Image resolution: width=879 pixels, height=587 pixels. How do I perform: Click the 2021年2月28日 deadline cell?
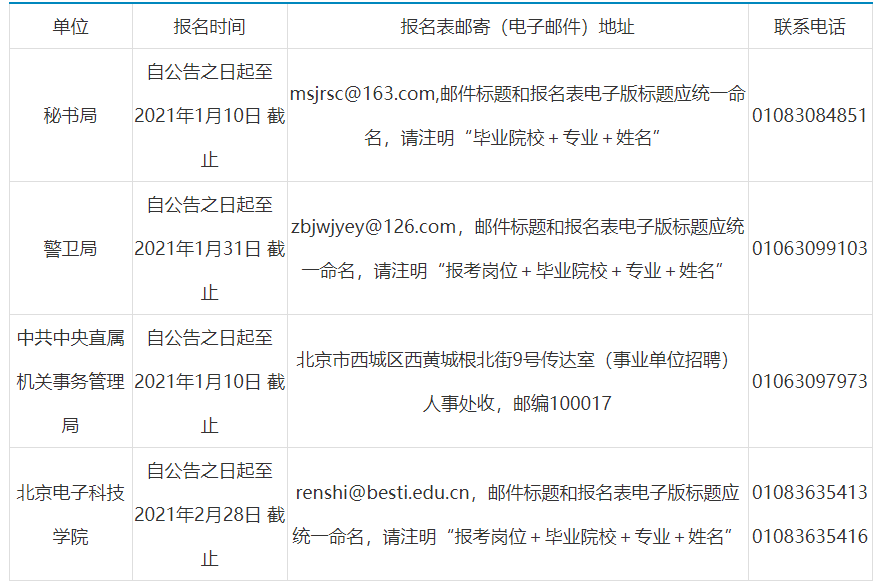210,514
